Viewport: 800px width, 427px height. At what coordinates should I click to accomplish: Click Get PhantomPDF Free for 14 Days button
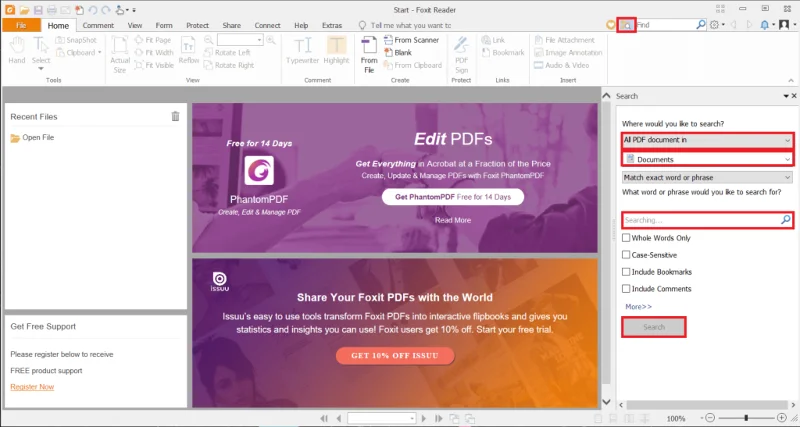[x=453, y=197]
